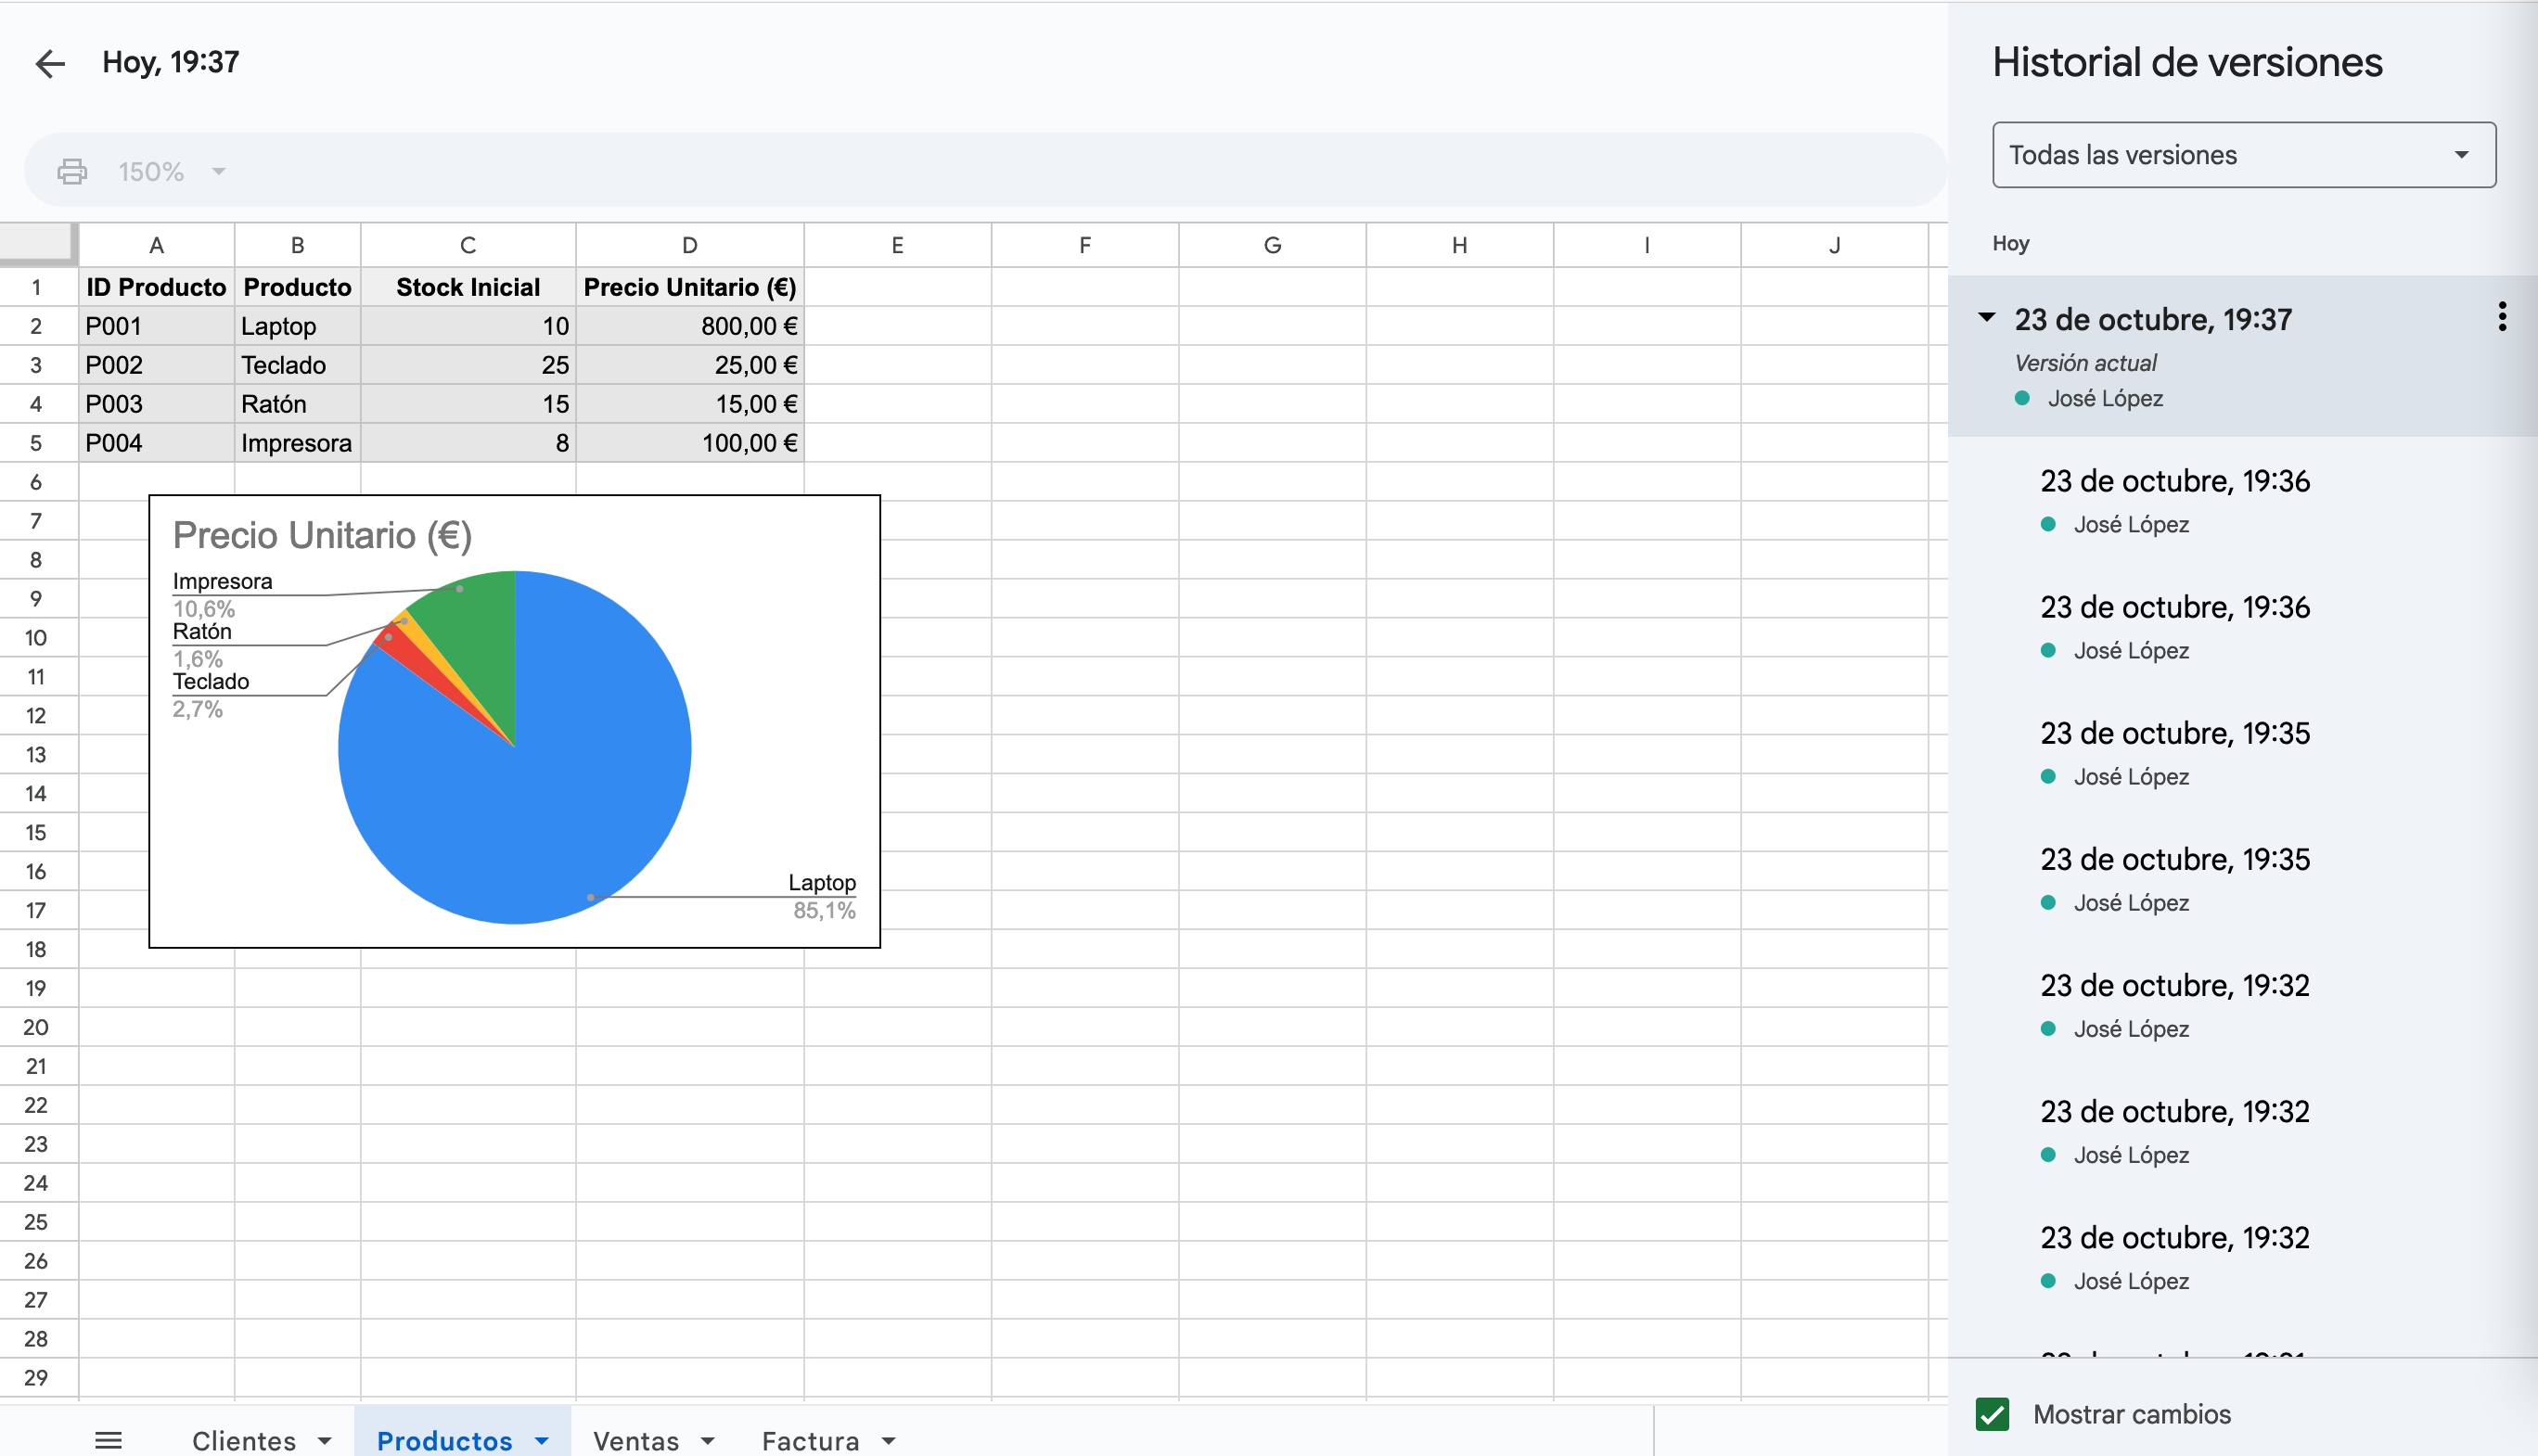Collapse the 19:37 current version entry
This screenshot has height=1456, width=2538.
(1987, 318)
